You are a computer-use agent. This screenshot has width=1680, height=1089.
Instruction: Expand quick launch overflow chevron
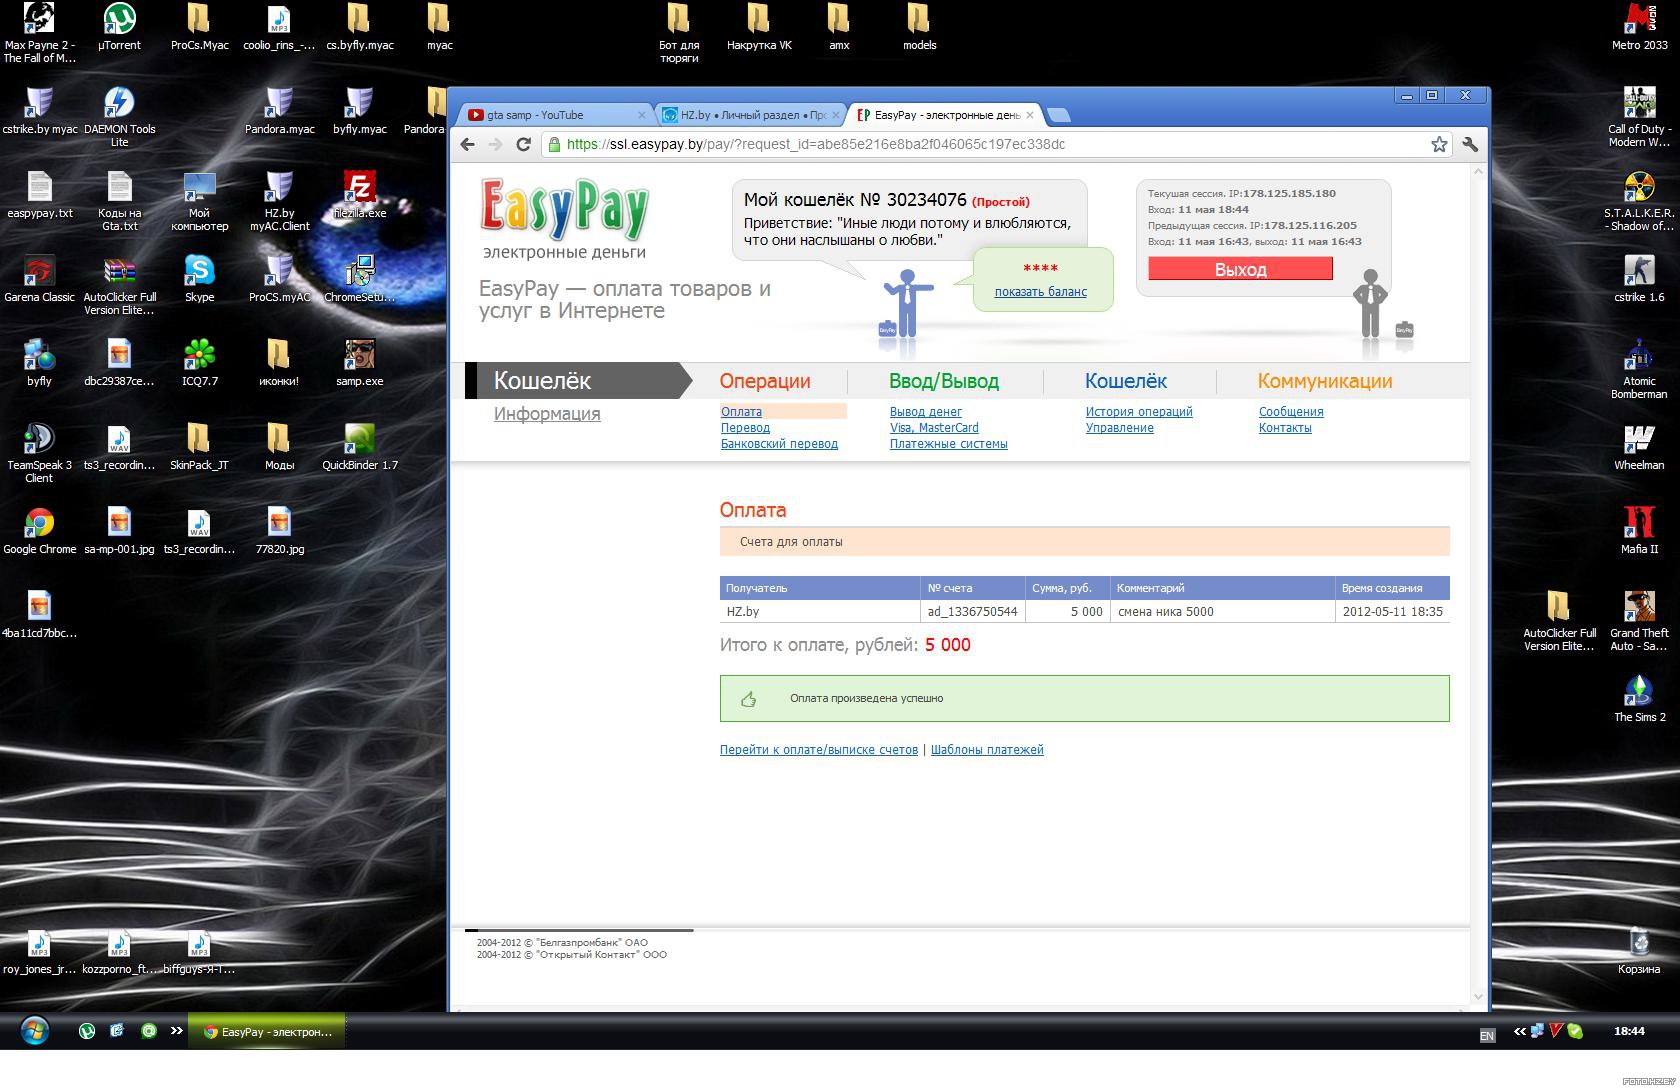(177, 1031)
